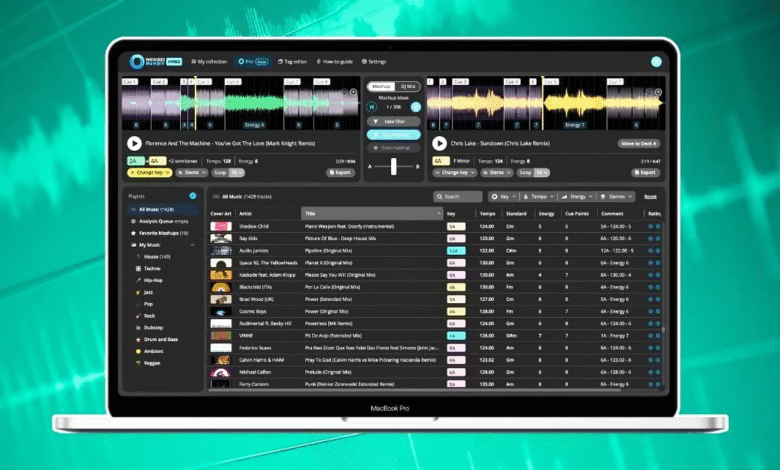Screen dimensions: 780x470
Task: Open the Tag editor tab
Action: (292, 62)
